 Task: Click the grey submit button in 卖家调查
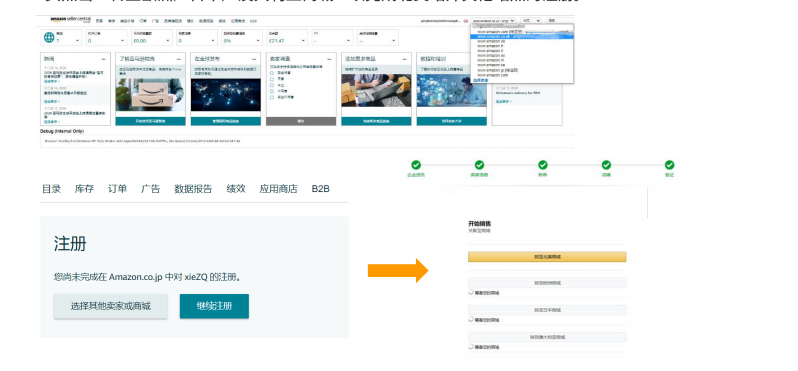(x=301, y=121)
